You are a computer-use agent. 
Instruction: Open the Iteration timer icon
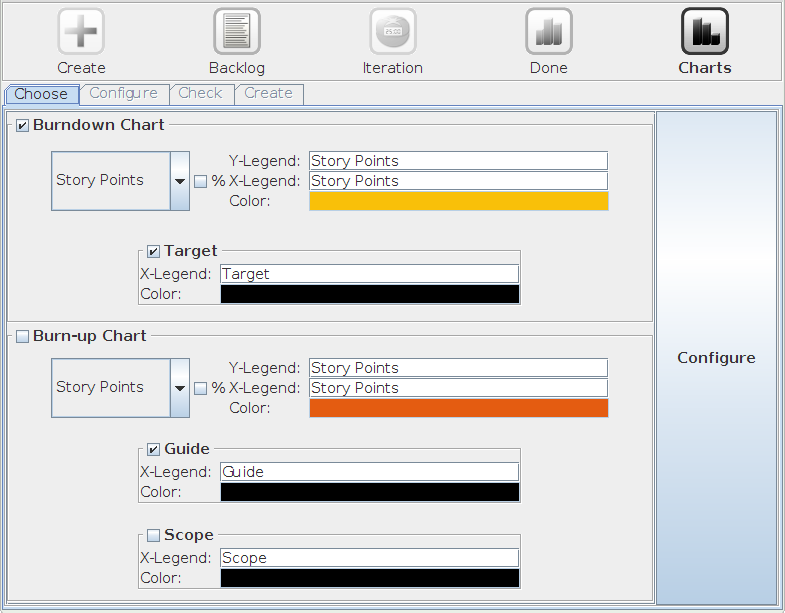pos(393,31)
